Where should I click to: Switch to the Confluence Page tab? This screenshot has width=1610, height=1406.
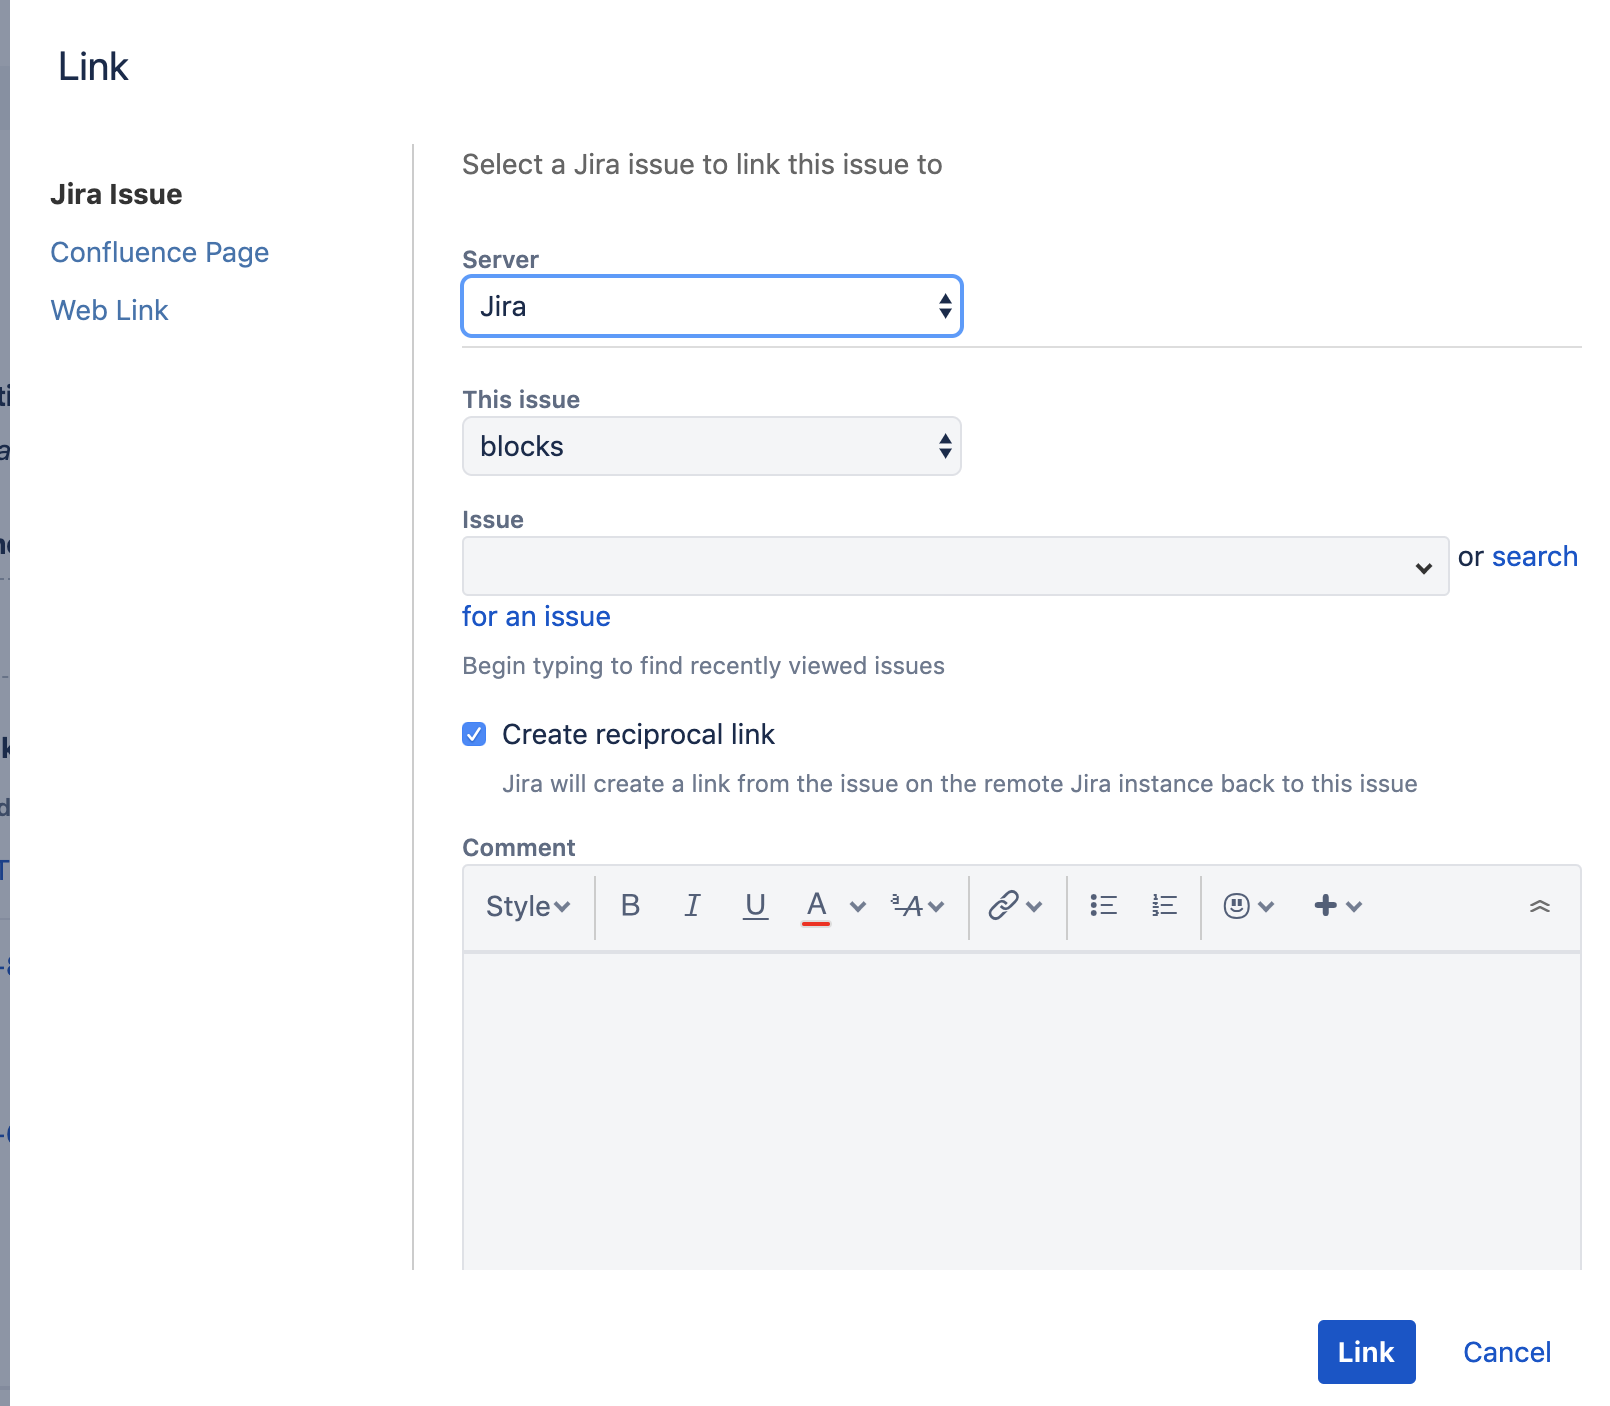[159, 252]
